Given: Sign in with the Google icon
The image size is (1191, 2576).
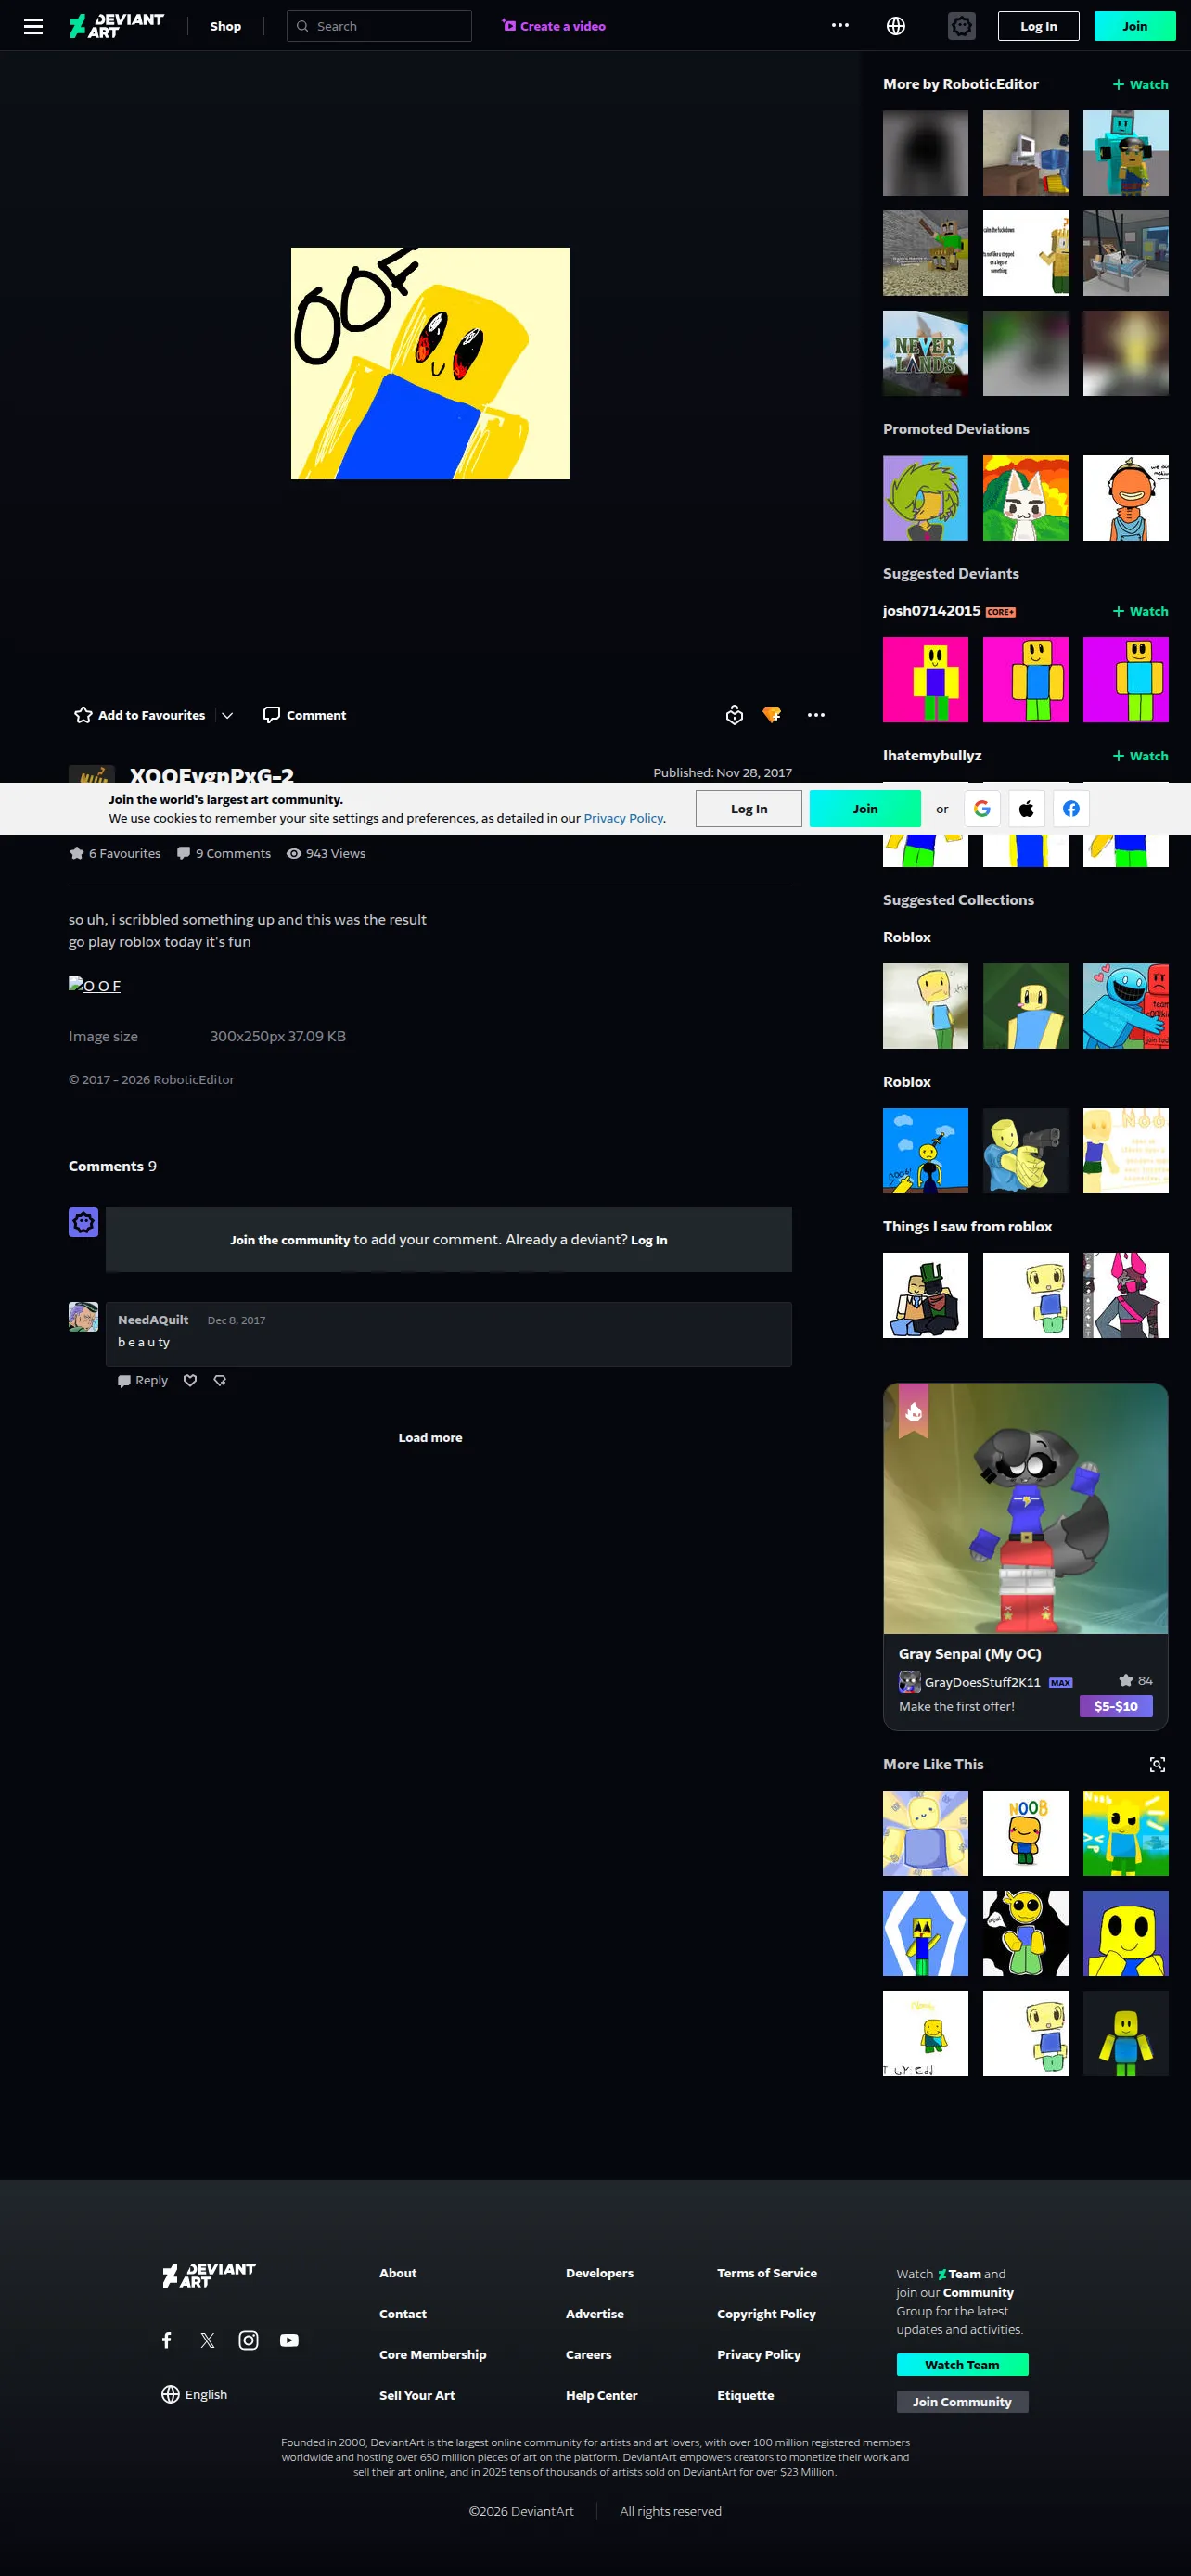Looking at the screenshot, I should [x=982, y=809].
